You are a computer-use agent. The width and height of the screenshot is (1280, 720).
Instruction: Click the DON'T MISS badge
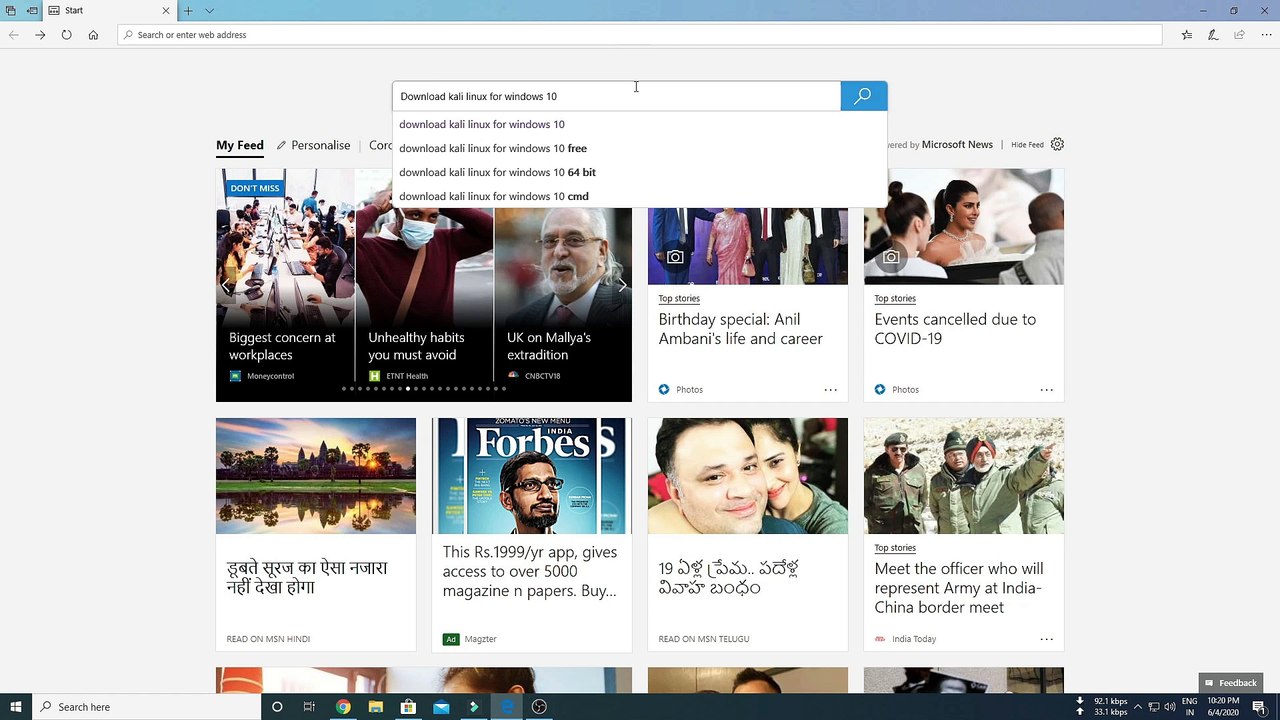(x=255, y=188)
